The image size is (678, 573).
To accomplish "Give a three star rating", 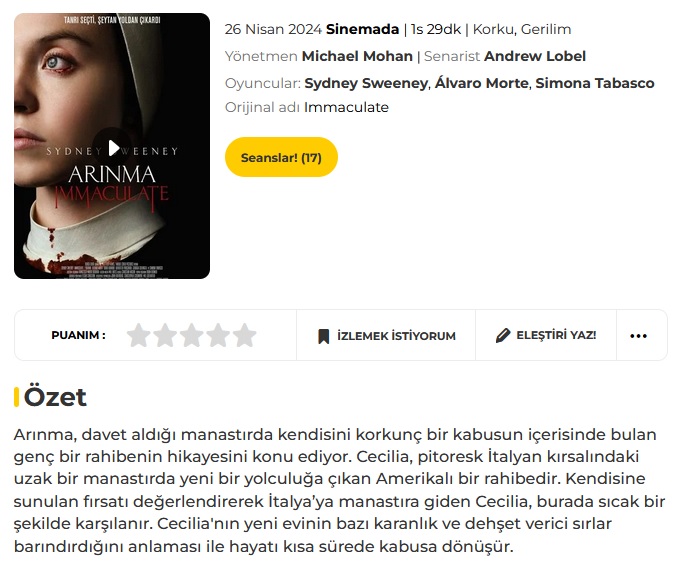I will tap(192, 335).
